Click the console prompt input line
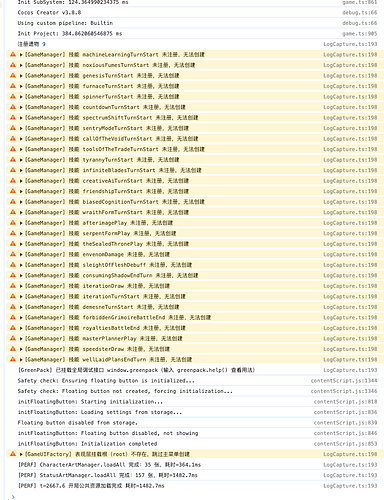 point(197,497)
